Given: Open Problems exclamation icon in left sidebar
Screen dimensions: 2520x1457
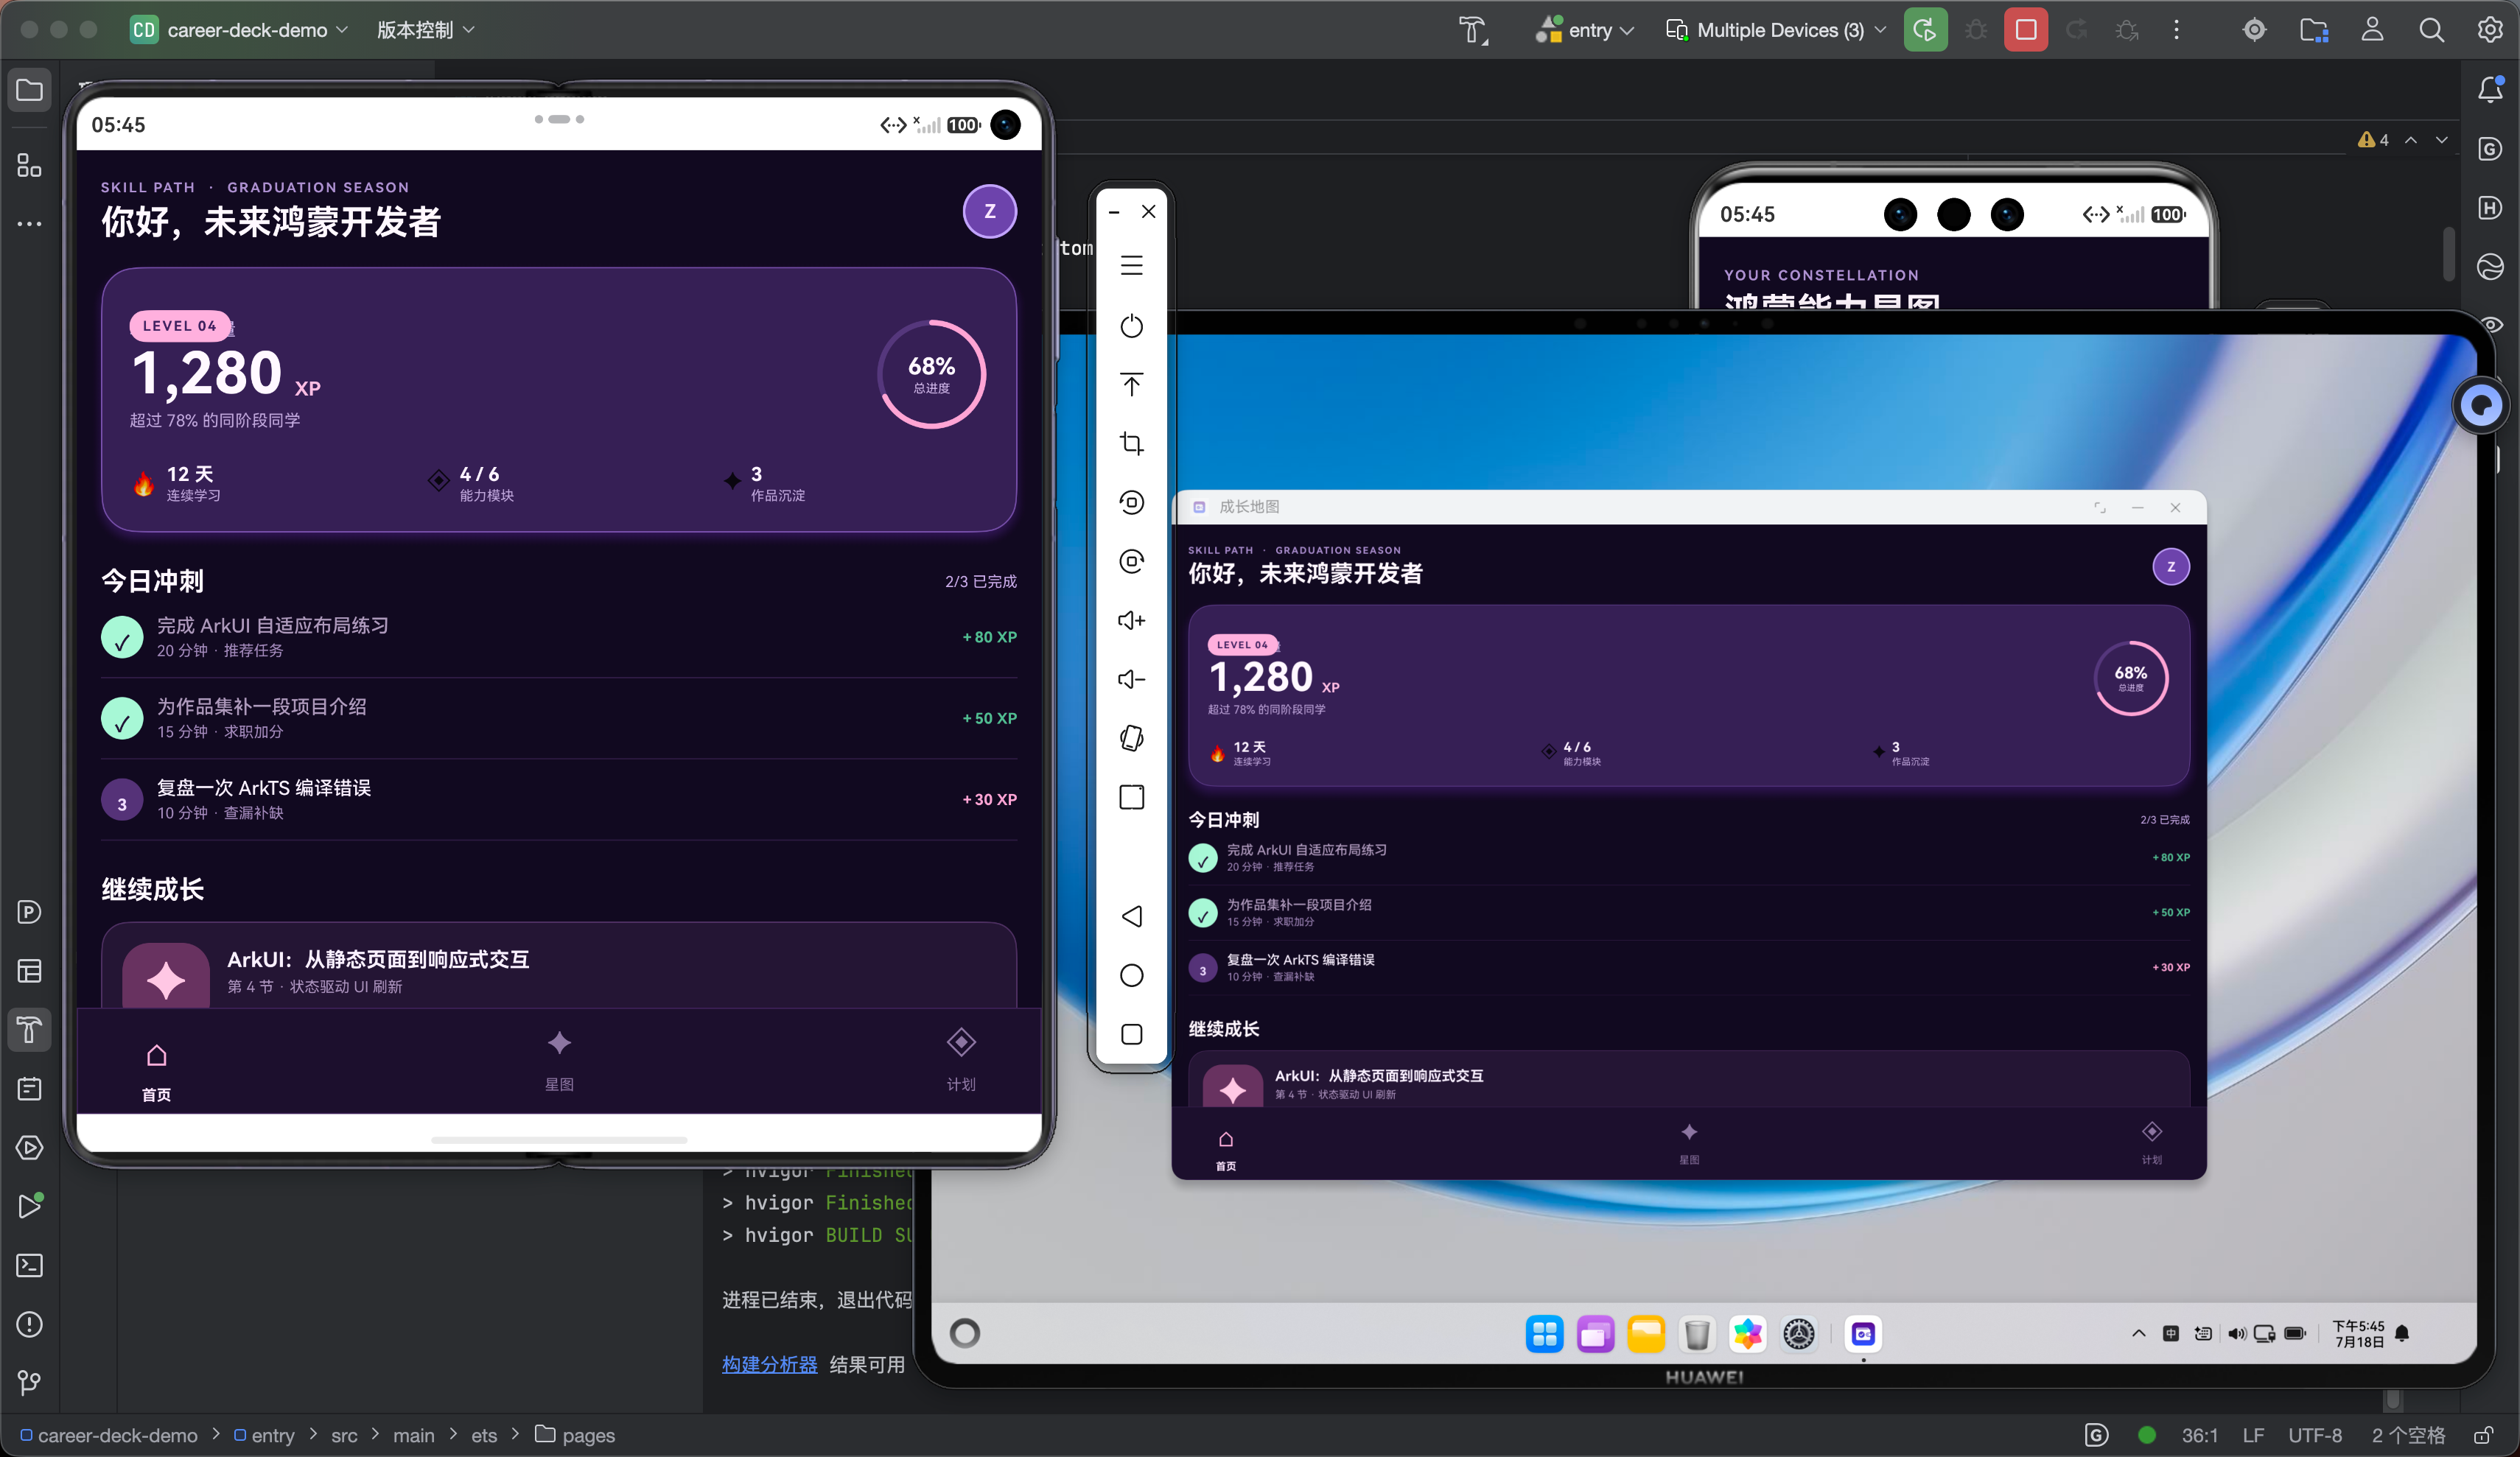Looking at the screenshot, I should [29, 1325].
